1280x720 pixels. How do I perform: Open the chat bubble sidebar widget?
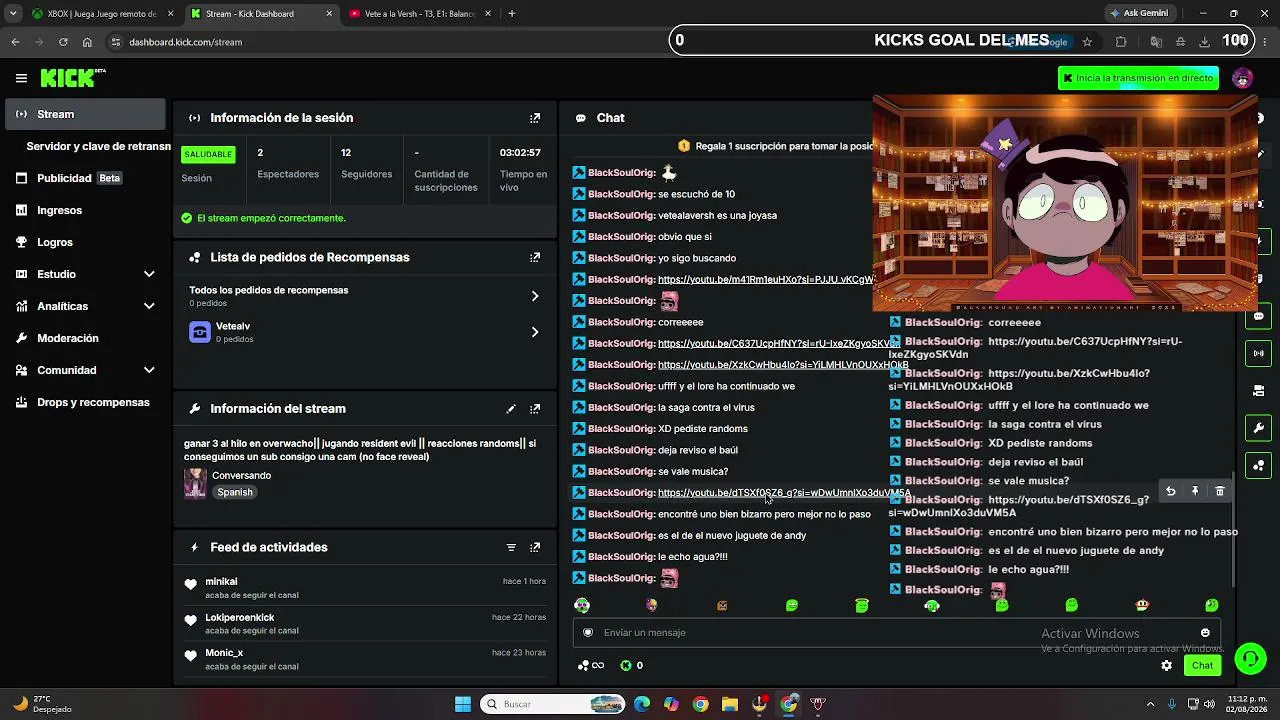(x=1258, y=316)
